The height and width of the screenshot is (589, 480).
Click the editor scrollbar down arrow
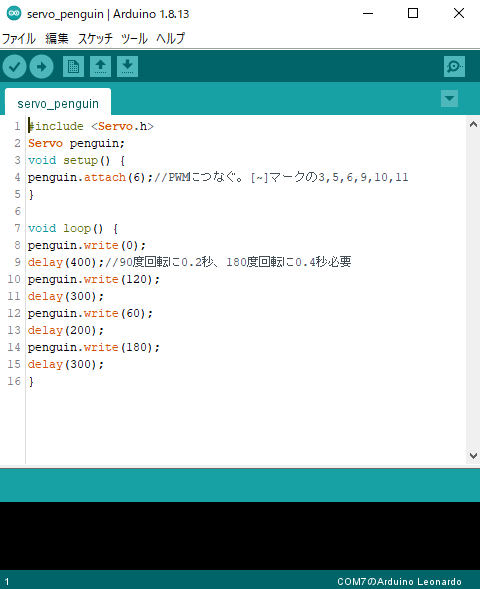473,456
